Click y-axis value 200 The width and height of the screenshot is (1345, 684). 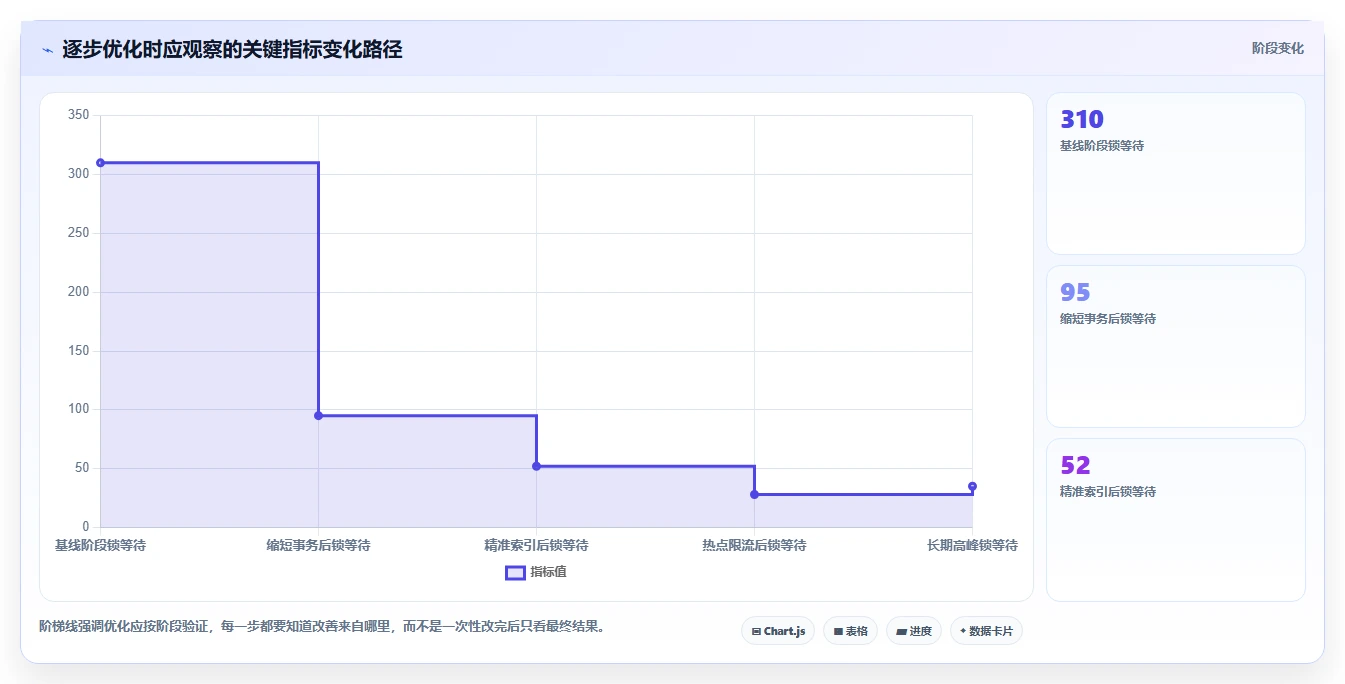(78, 292)
